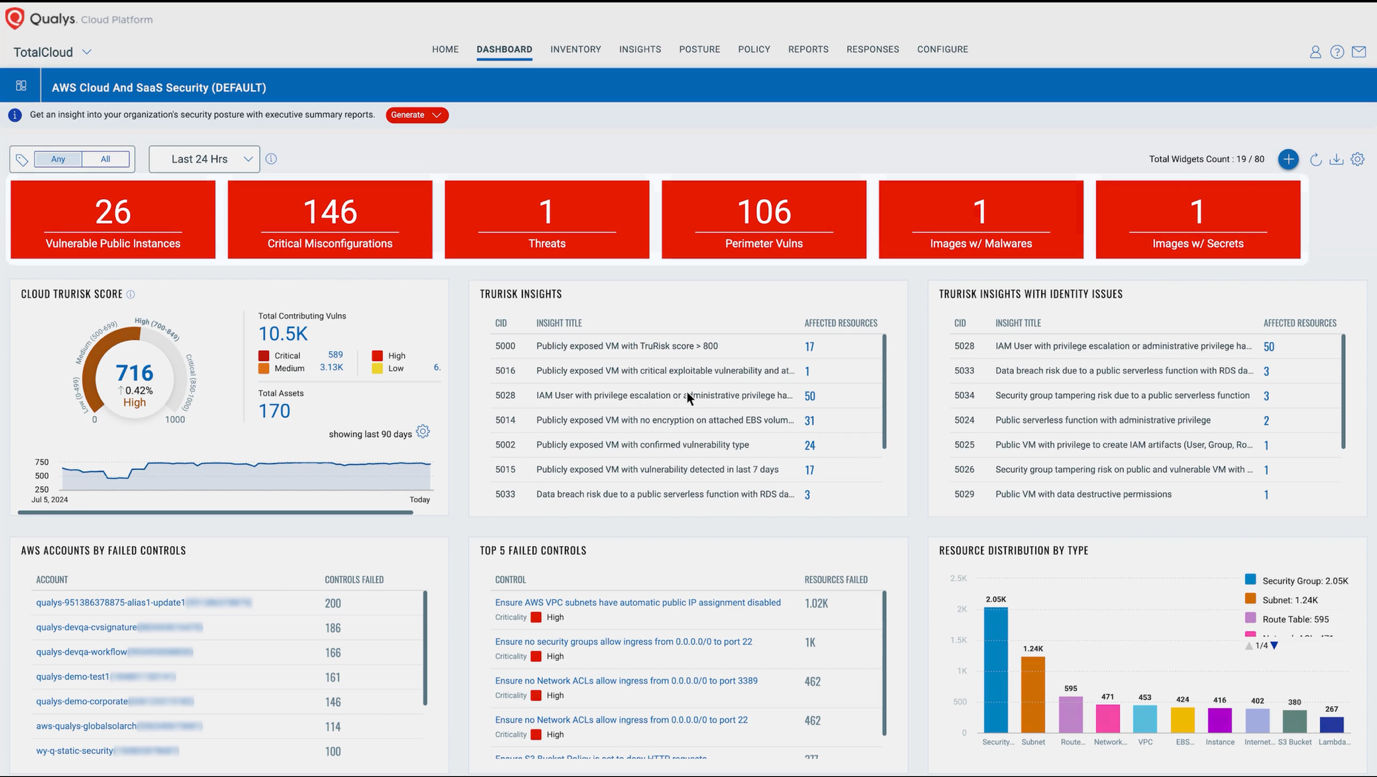Screen dimensions: 1377x777
Task: Open affected resources 17 for CID 5000
Action: (809, 347)
